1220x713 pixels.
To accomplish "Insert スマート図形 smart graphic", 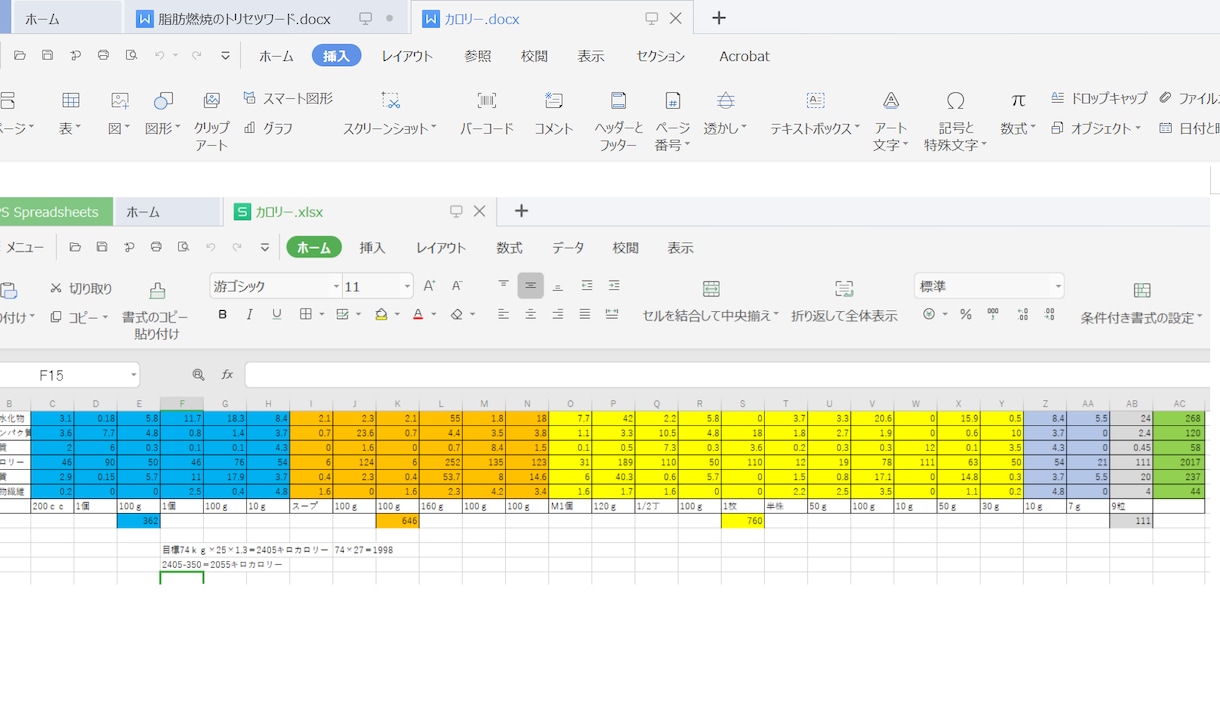I will coord(288,99).
